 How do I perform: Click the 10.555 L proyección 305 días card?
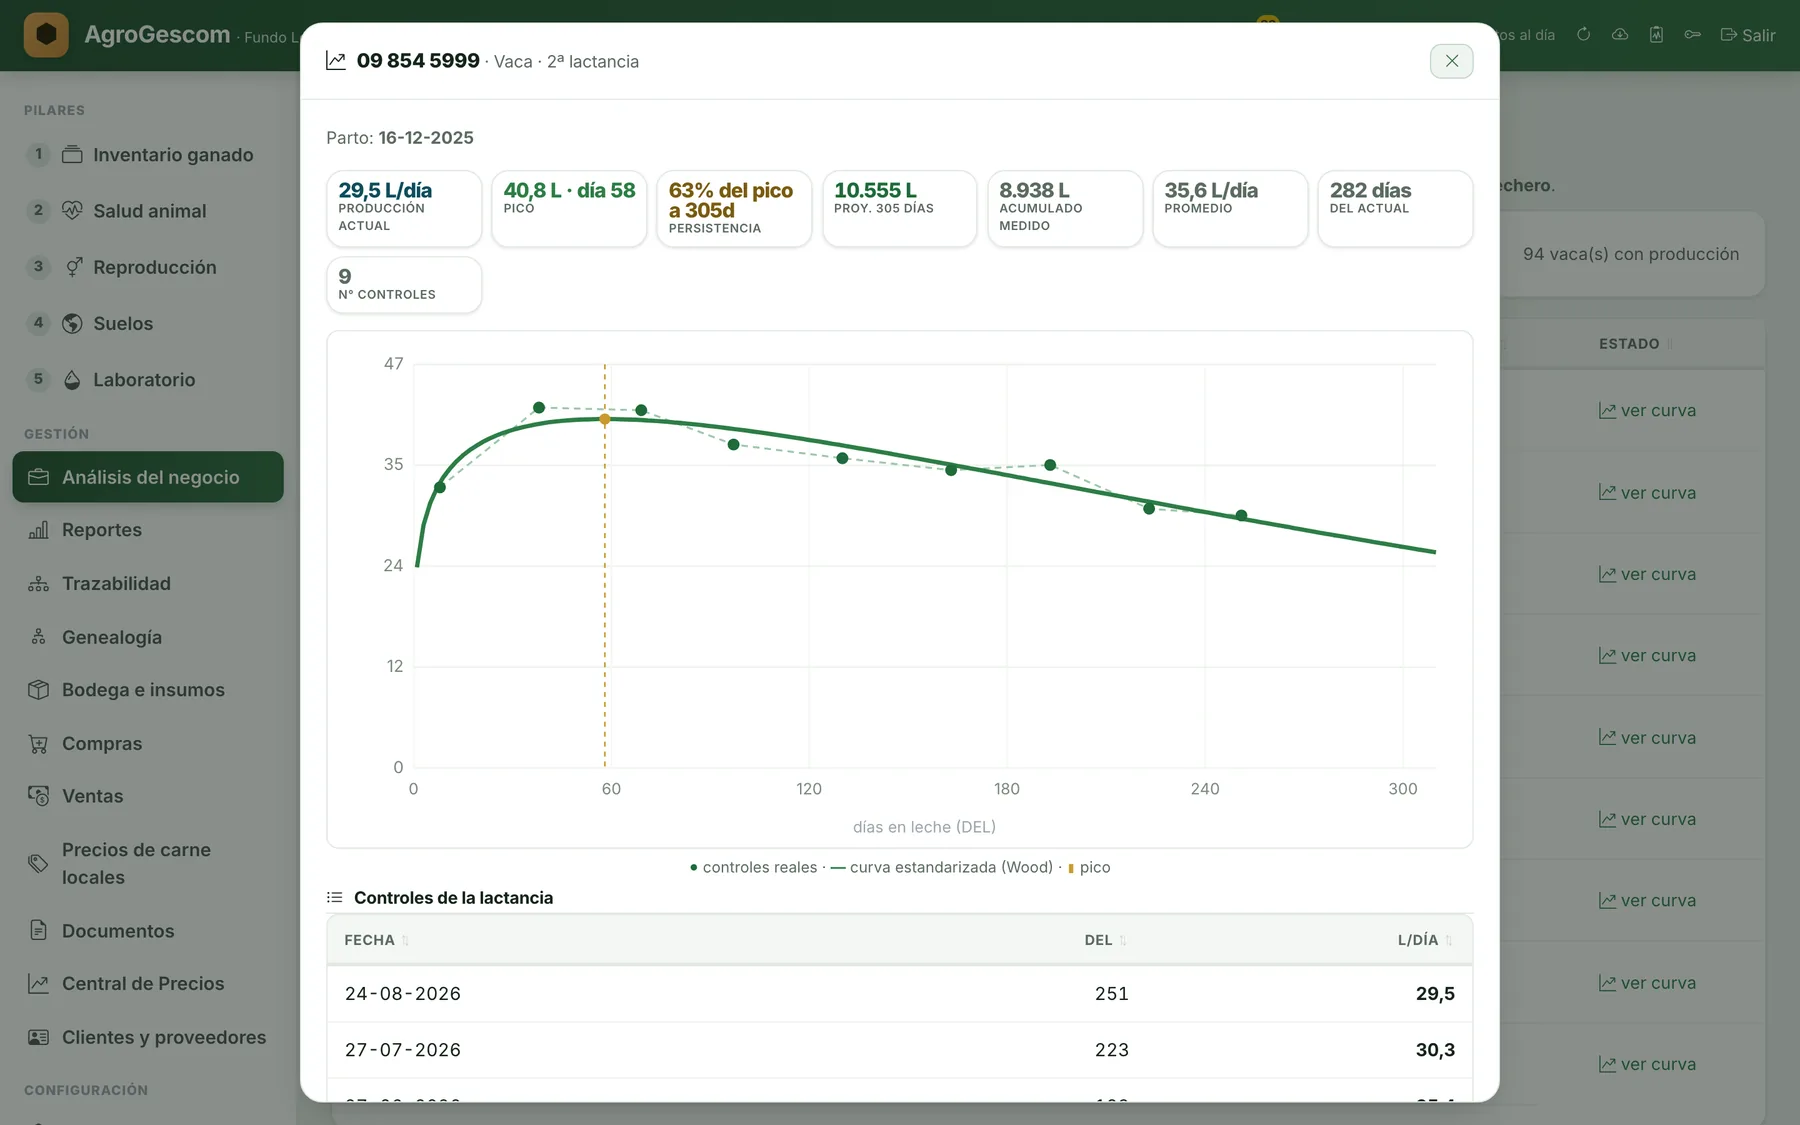click(x=899, y=208)
